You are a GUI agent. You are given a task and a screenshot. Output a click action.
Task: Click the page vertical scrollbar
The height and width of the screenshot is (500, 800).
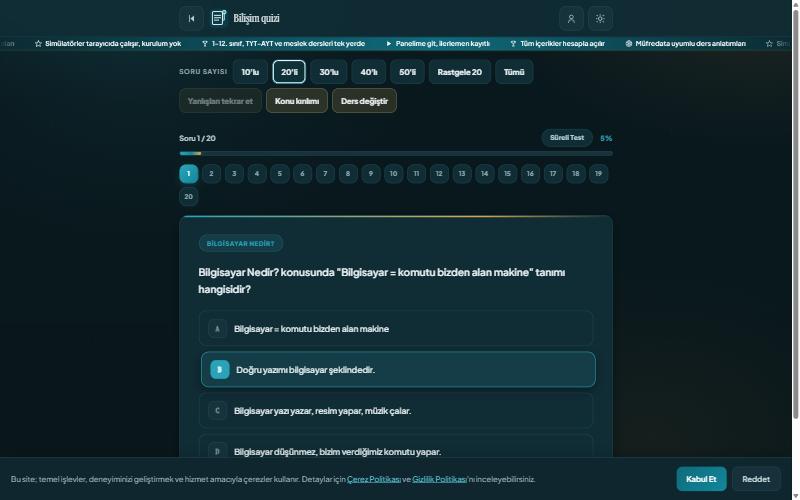click(795, 214)
